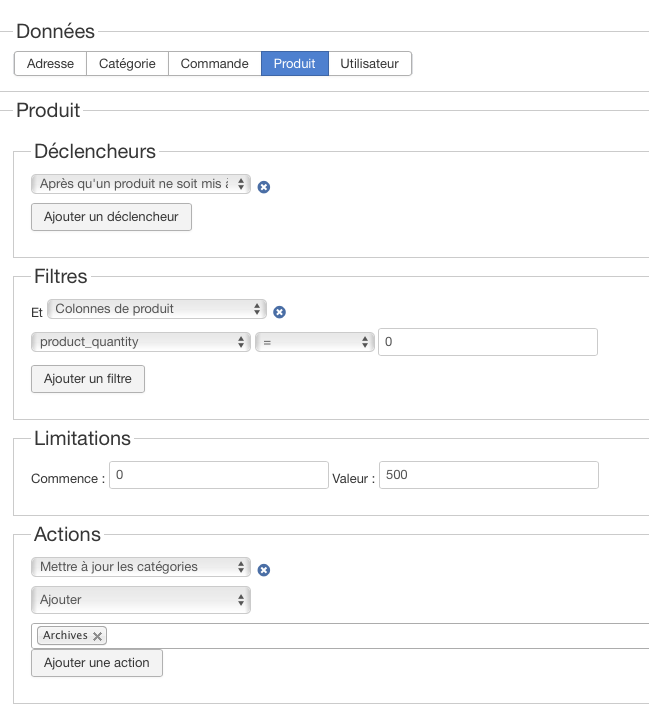Image resolution: width=649 pixels, height=718 pixels.
Task: Open the product_quantity column dropdown
Action: tap(140, 342)
